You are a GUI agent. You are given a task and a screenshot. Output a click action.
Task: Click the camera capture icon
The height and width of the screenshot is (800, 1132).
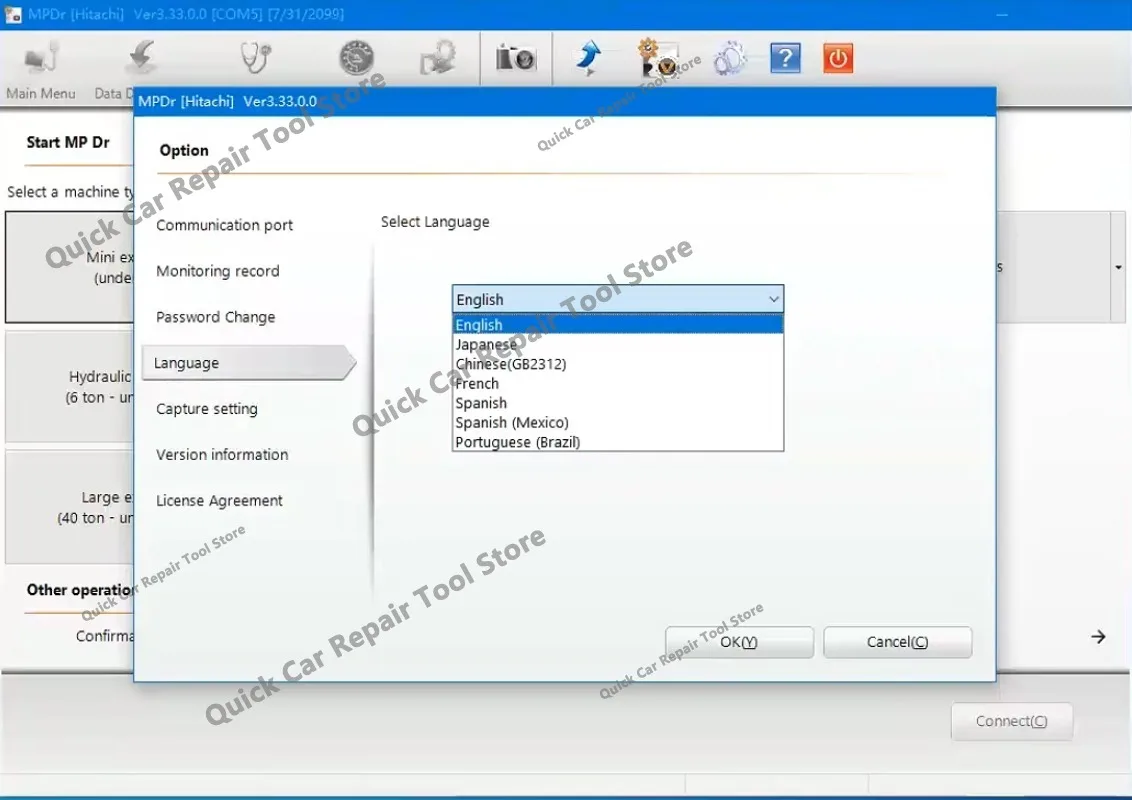(515, 58)
